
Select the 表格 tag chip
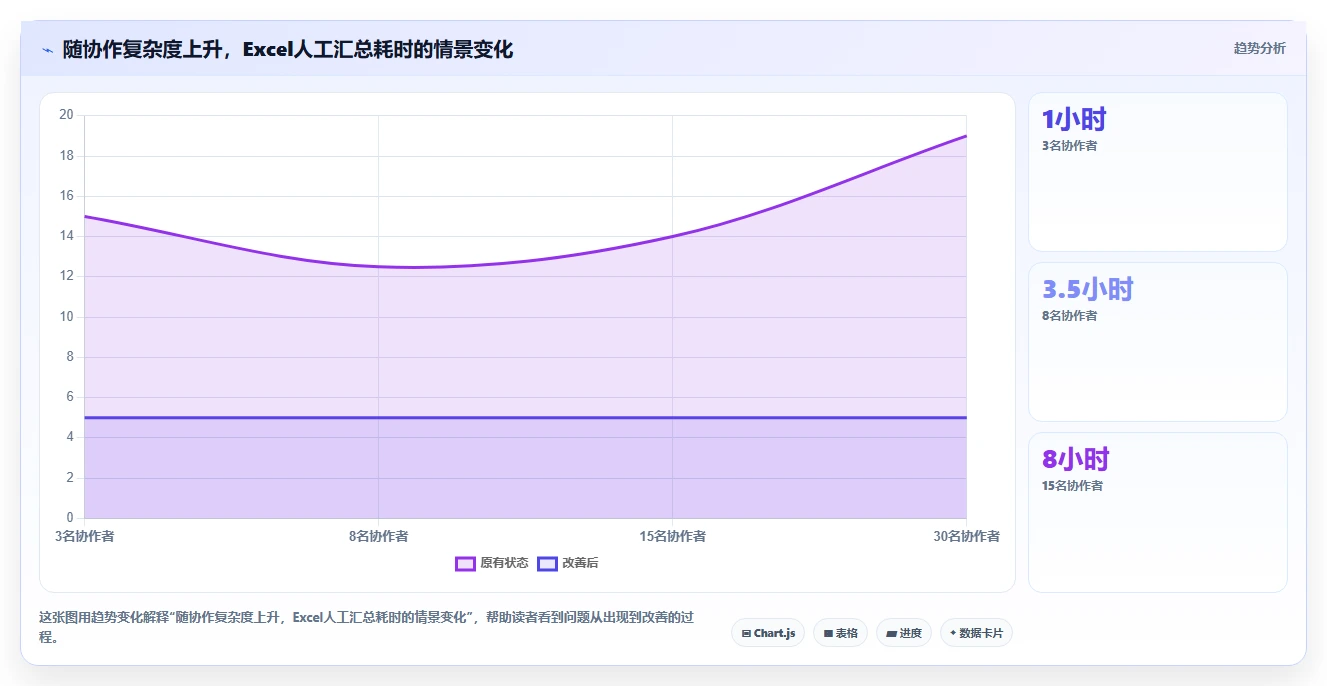[x=840, y=633]
